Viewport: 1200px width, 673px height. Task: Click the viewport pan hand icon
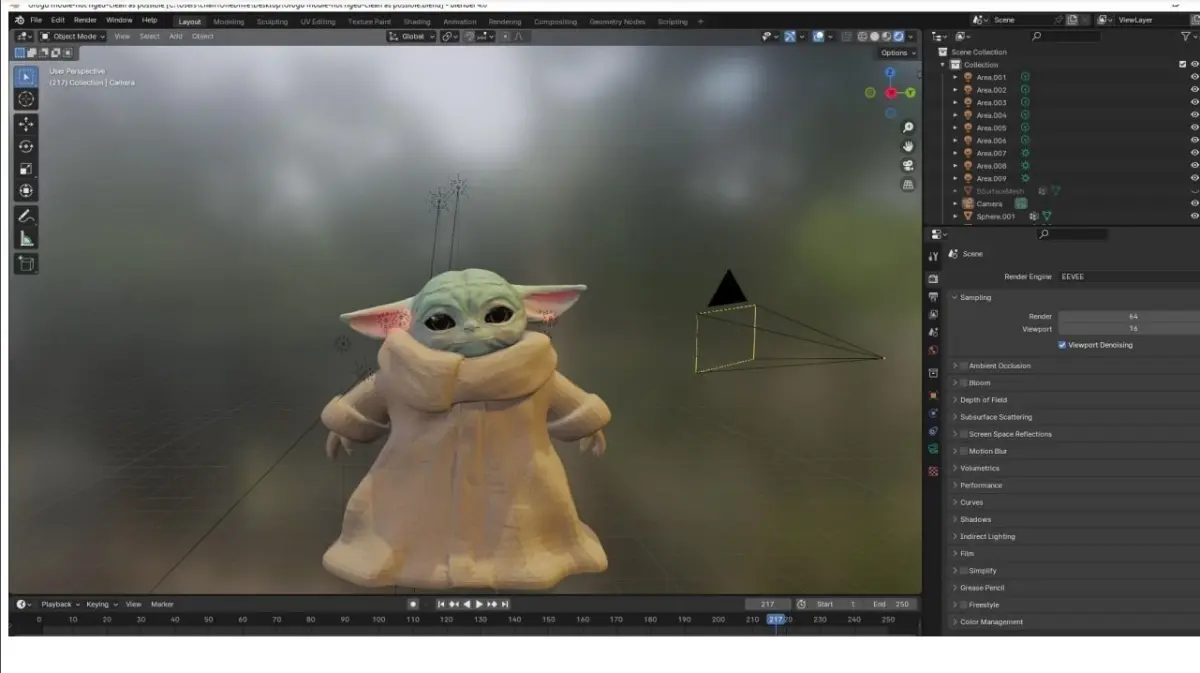[908, 146]
